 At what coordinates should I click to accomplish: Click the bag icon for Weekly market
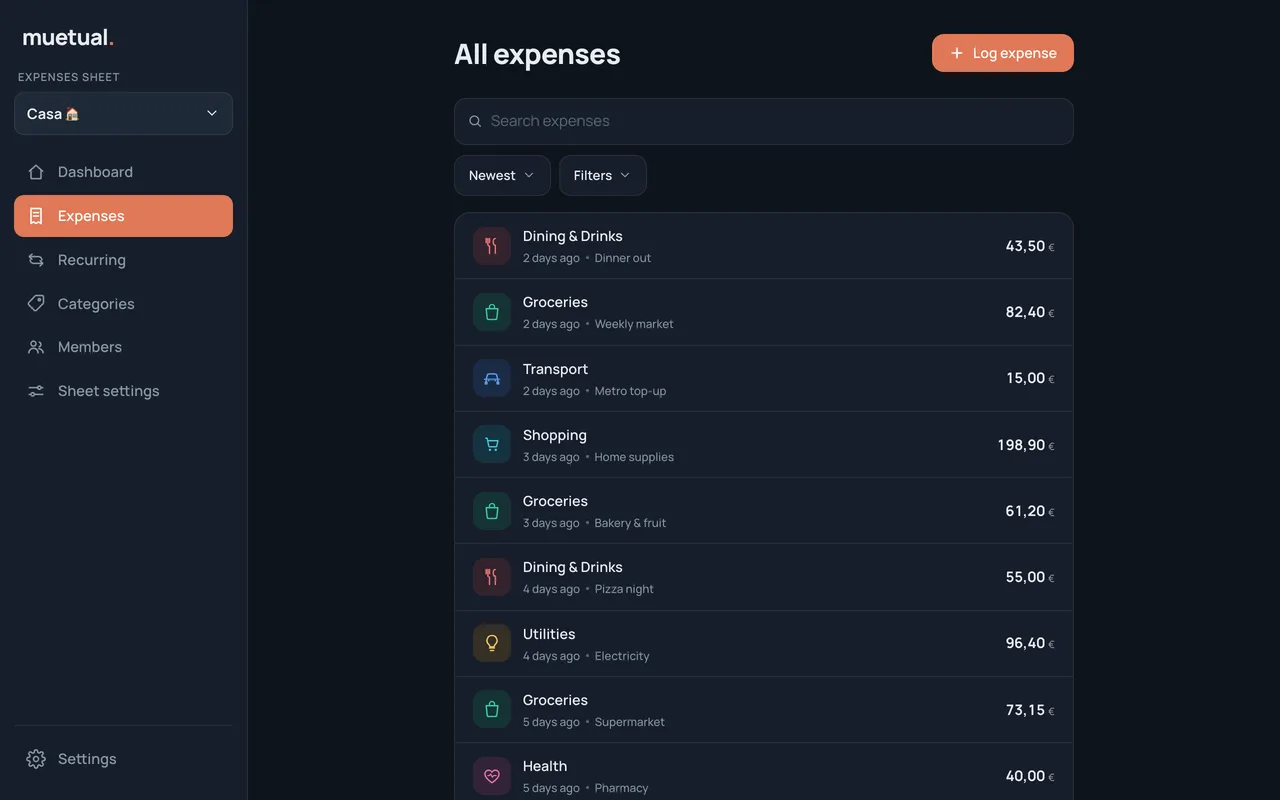click(x=491, y=312)
